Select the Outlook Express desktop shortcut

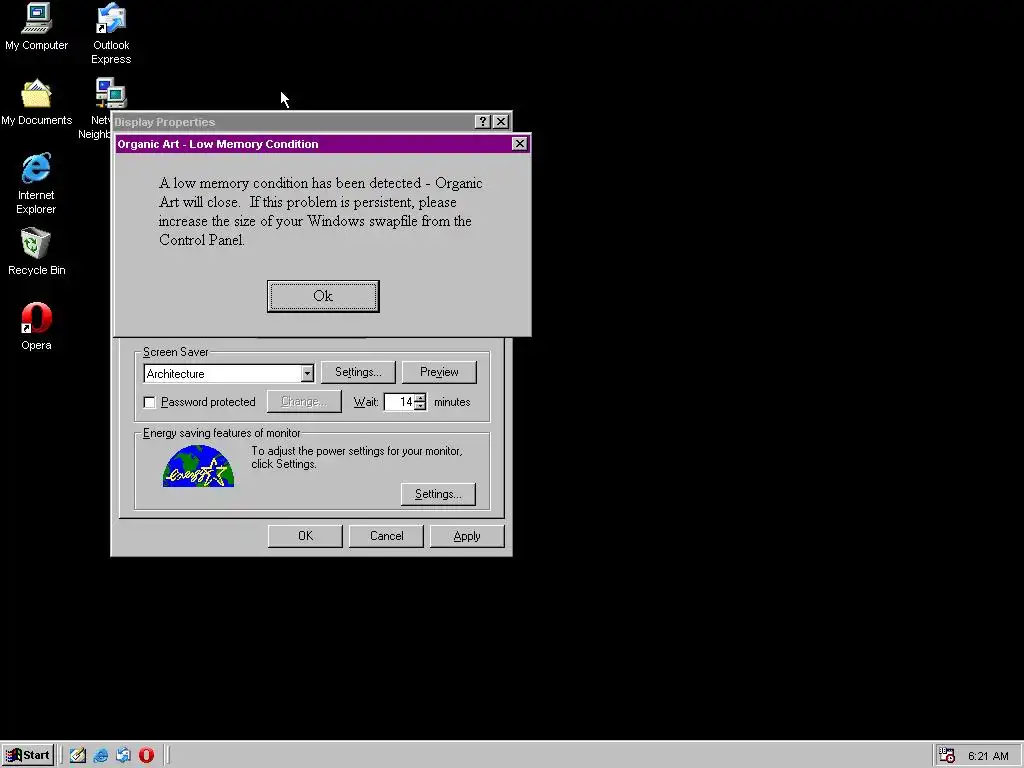pyautogui.click(x=111, y=33)
